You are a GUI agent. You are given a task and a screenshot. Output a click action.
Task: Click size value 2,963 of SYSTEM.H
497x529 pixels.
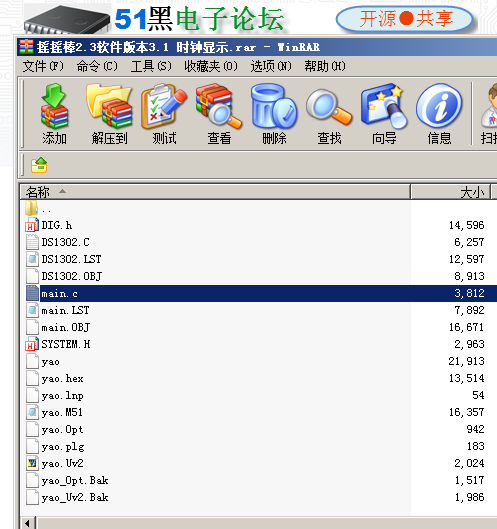(469, 344)
